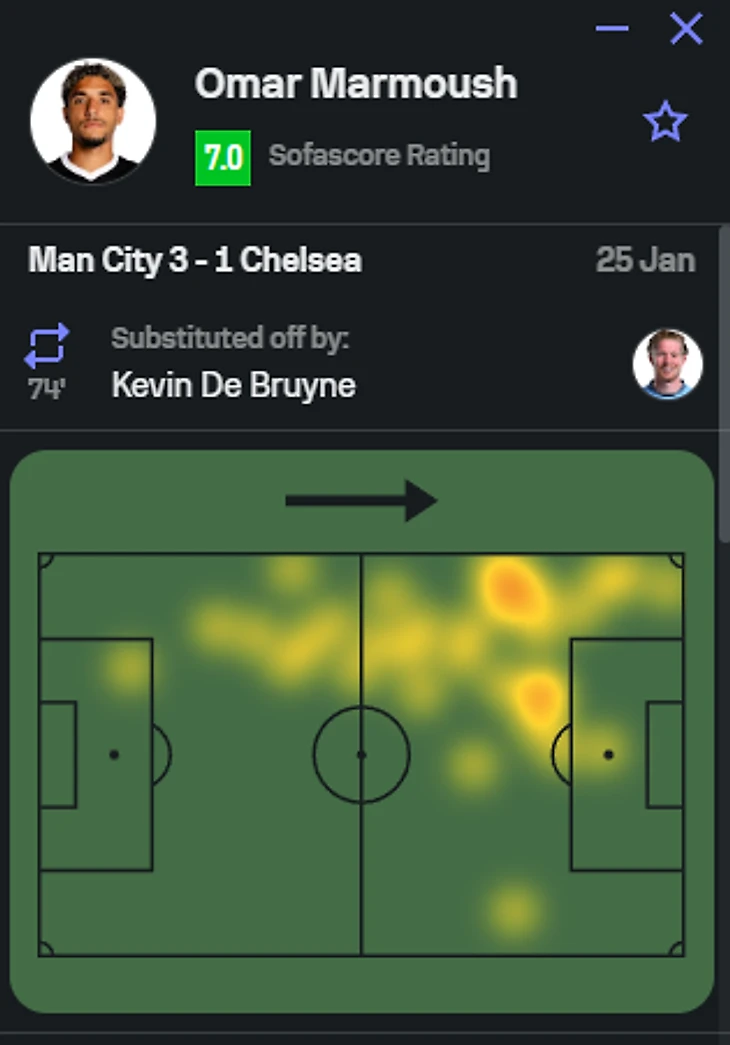Click the 25 Jan match date

coord(645,261)
